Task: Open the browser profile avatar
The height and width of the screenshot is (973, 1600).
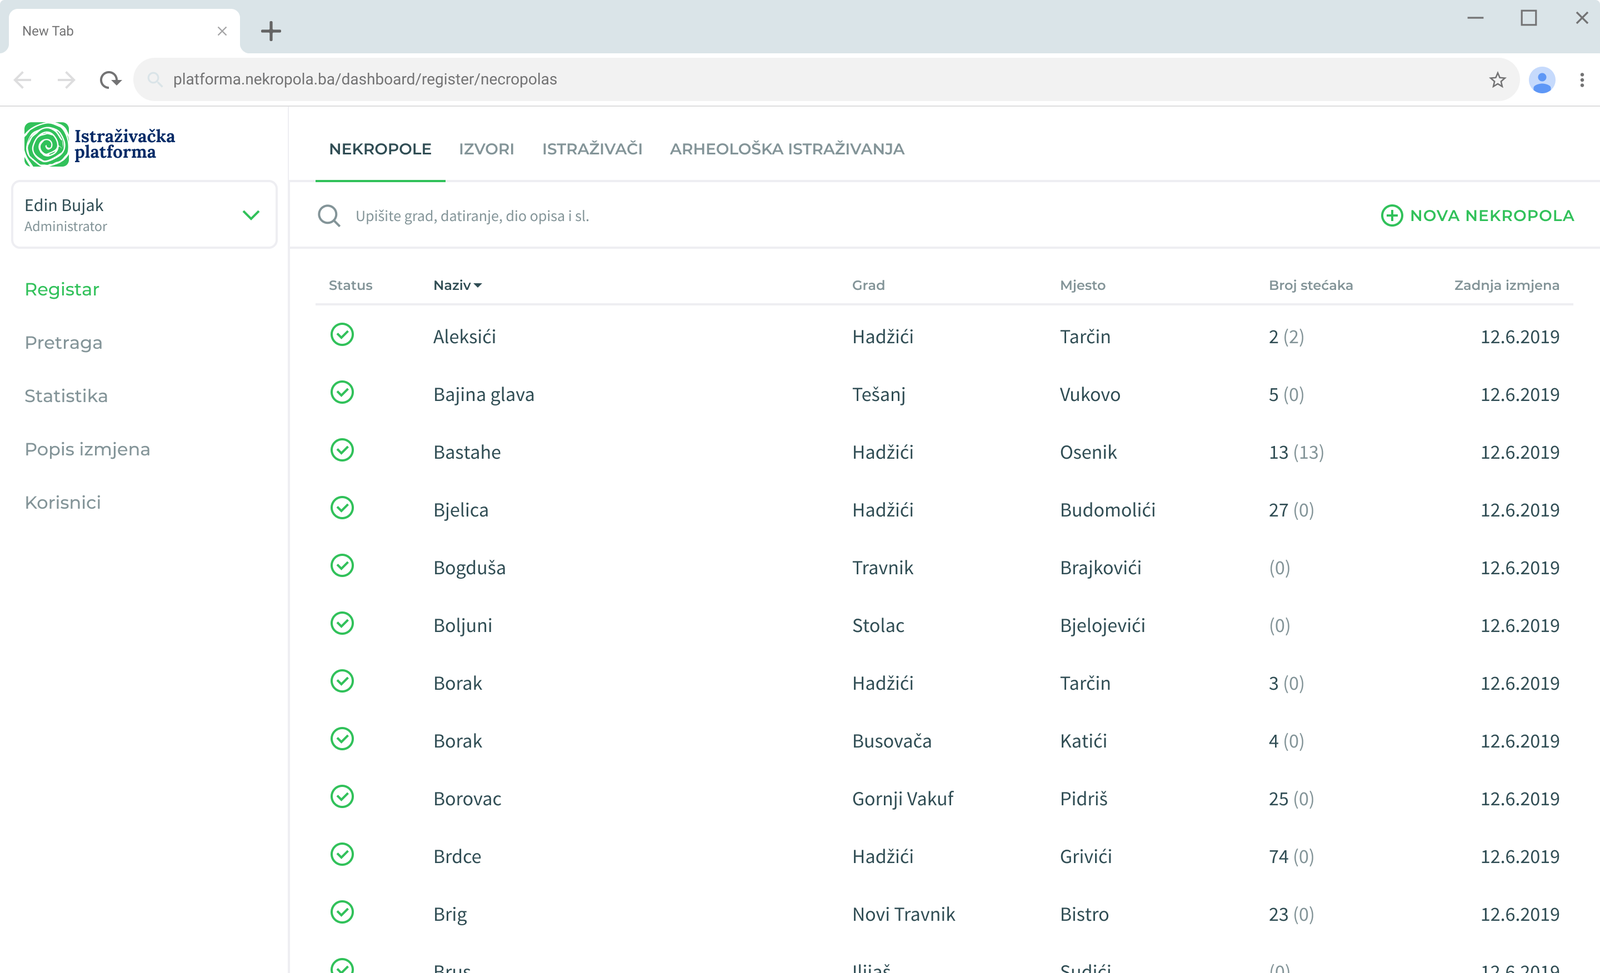Action: (1542, 80)
